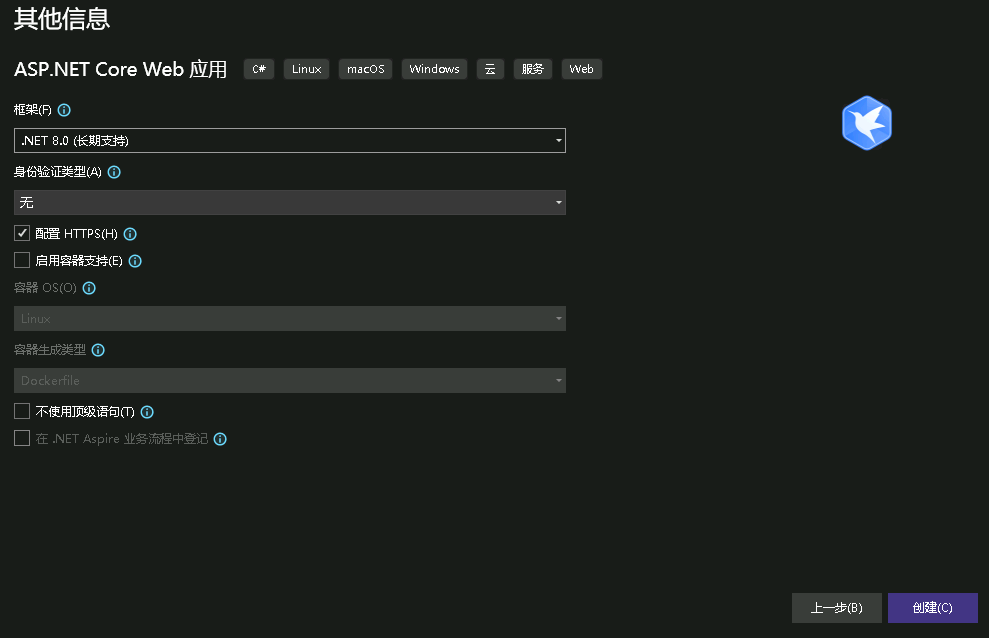Image resolution: width=989 pixels, height=638 pixels.
Task: Click the info icon beside .NET Aspire 业务流程中登记
Action: [220, 439]
